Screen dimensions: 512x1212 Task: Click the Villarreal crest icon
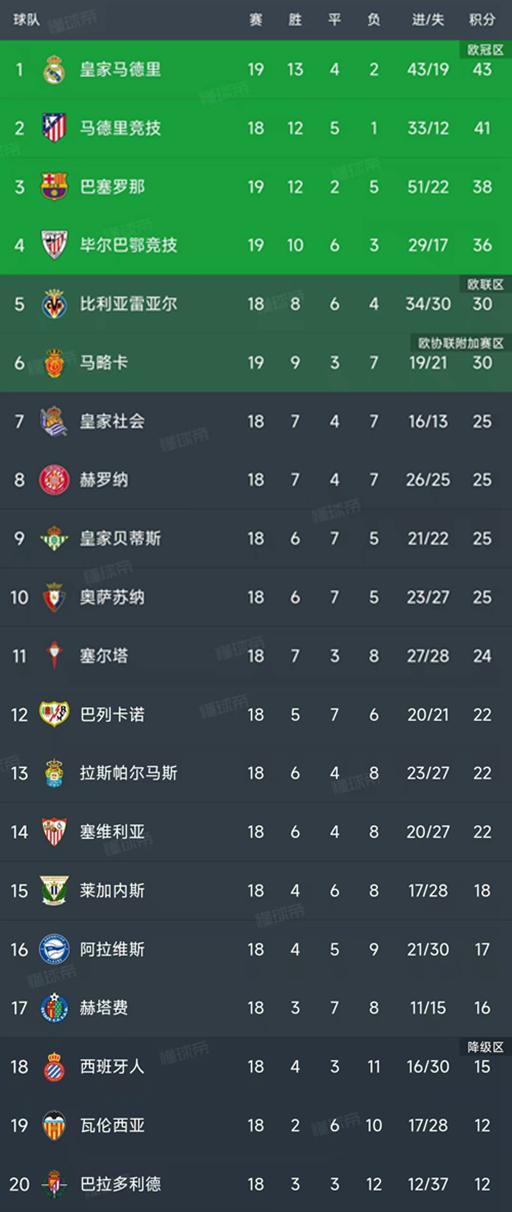(53, 303)
